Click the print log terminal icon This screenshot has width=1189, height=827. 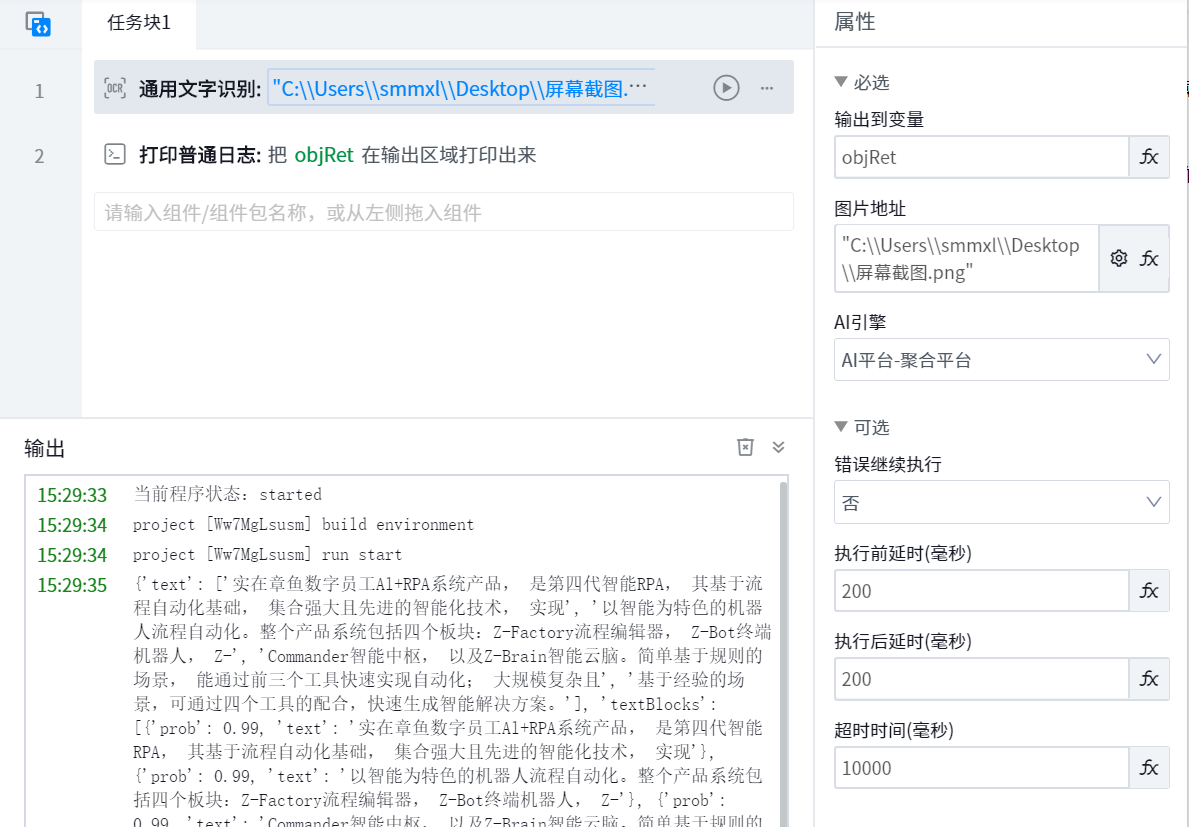116,154
